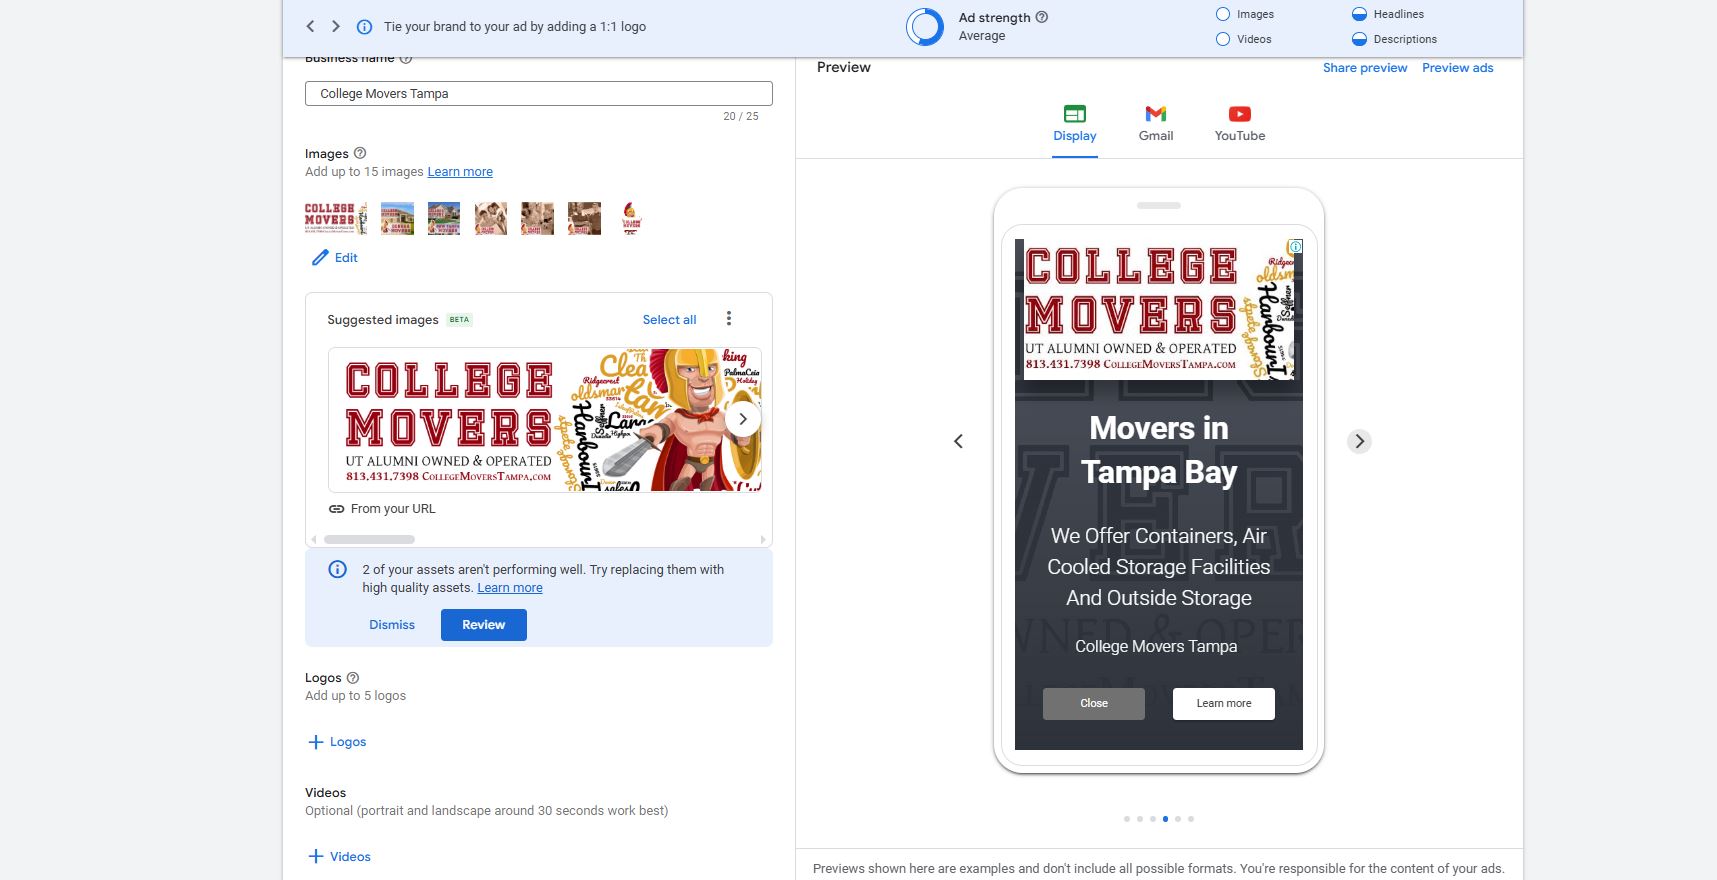Advance suggested images with right chevron

[743, 419]
